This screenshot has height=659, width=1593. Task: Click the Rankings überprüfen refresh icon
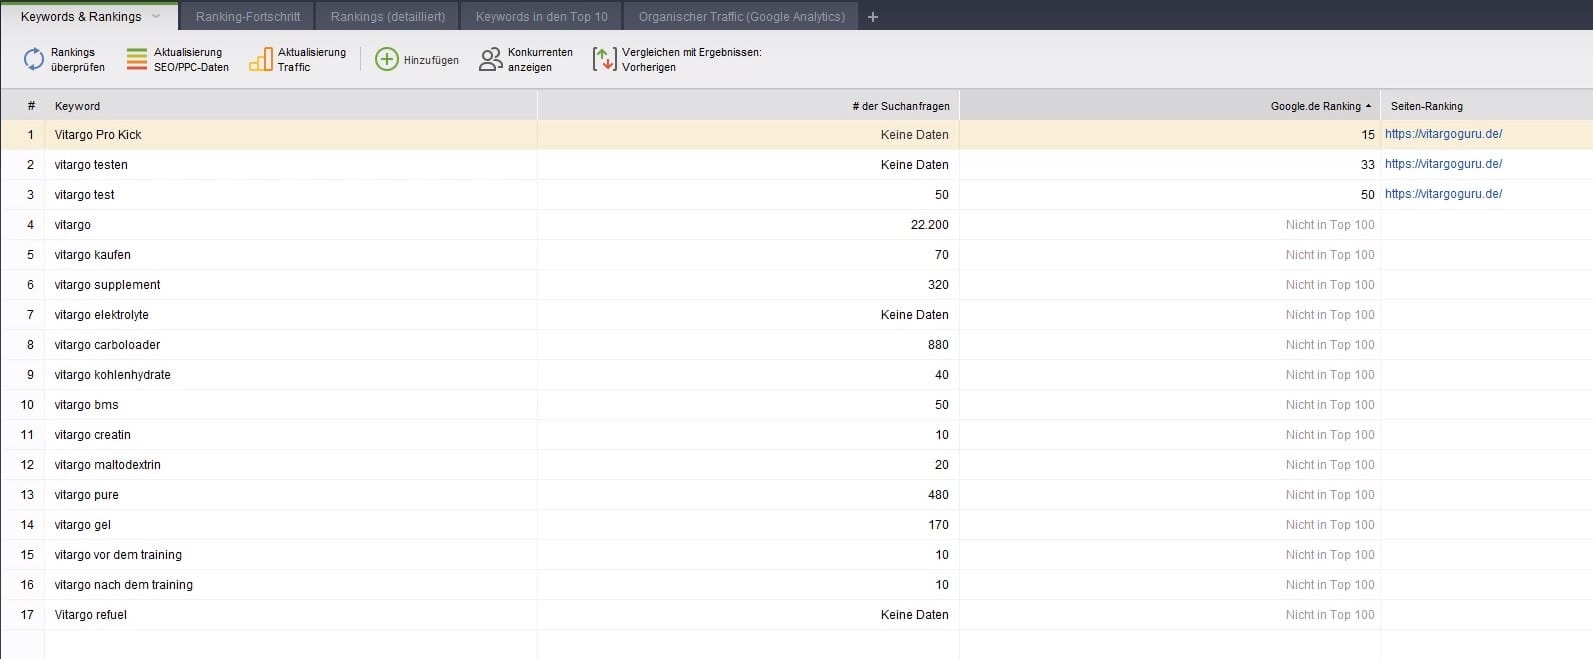tap(34, 60)
